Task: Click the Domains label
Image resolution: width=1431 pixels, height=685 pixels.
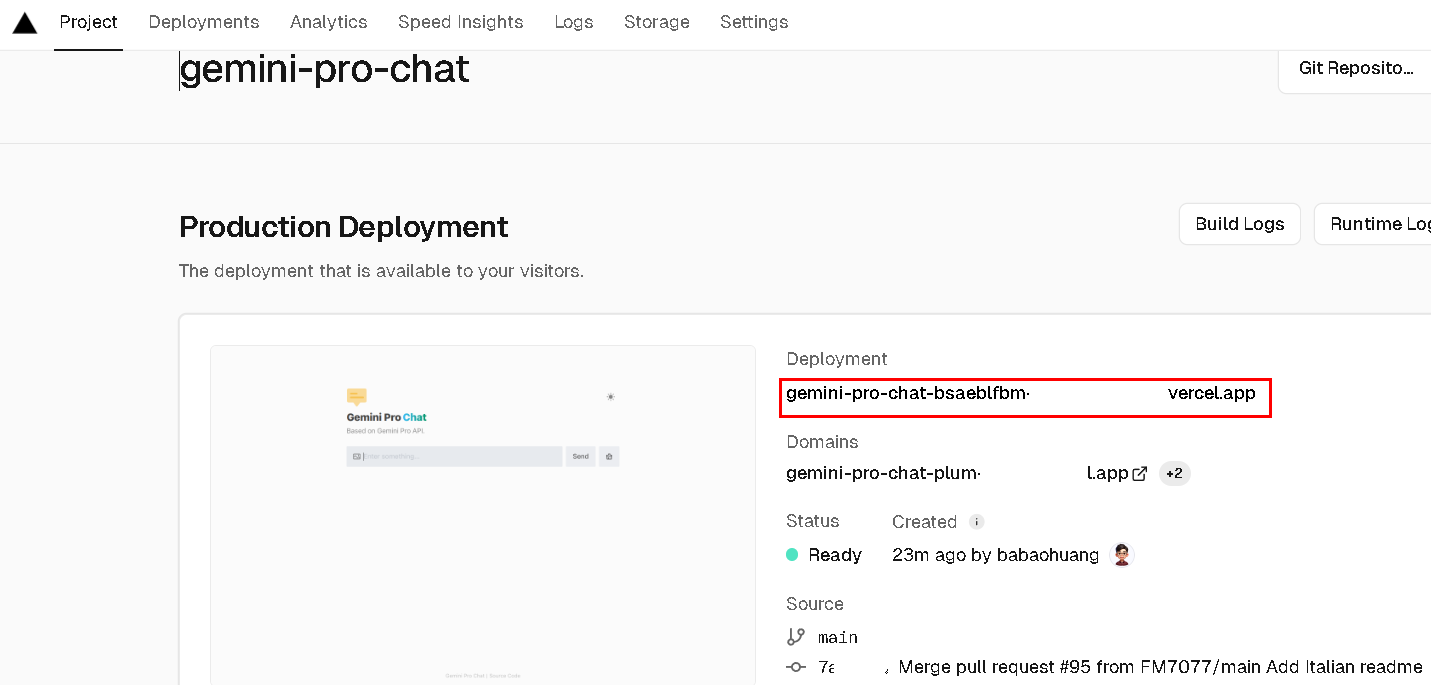Action: (x=822, y=442)
